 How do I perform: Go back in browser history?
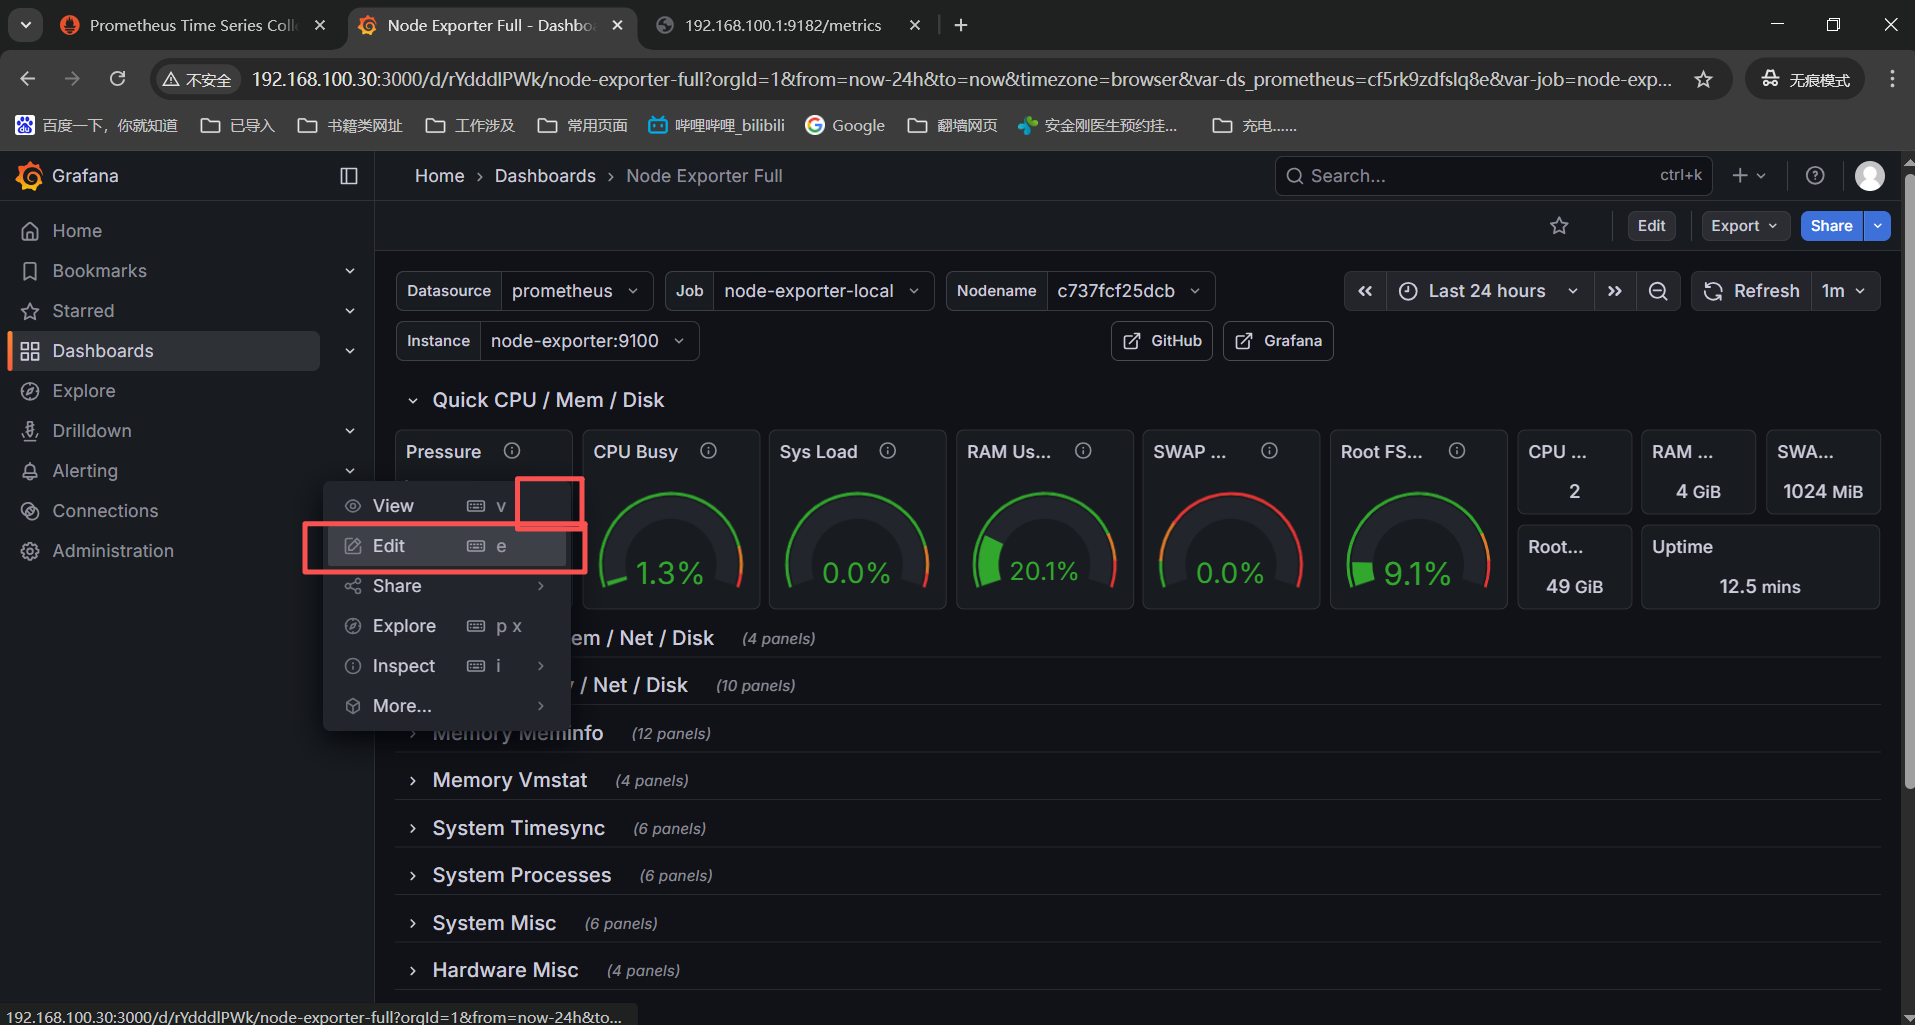pyautogui.click(x=28, y=79)
